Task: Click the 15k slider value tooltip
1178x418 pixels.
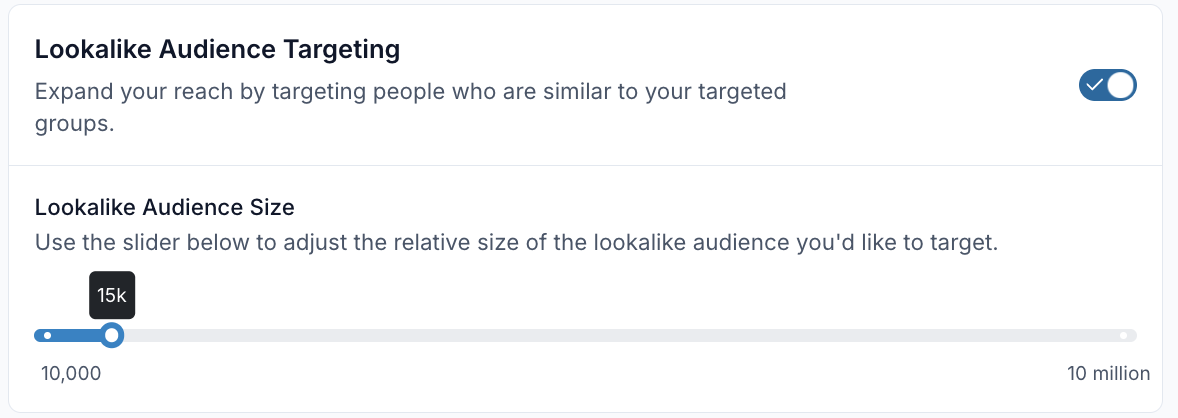Action: [112, 295]
